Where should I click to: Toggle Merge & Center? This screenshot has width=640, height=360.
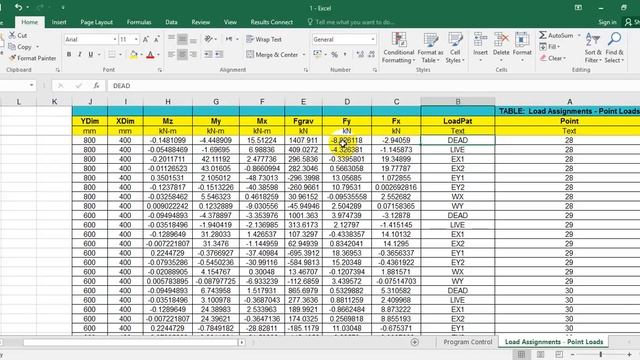tap(273, 54)
